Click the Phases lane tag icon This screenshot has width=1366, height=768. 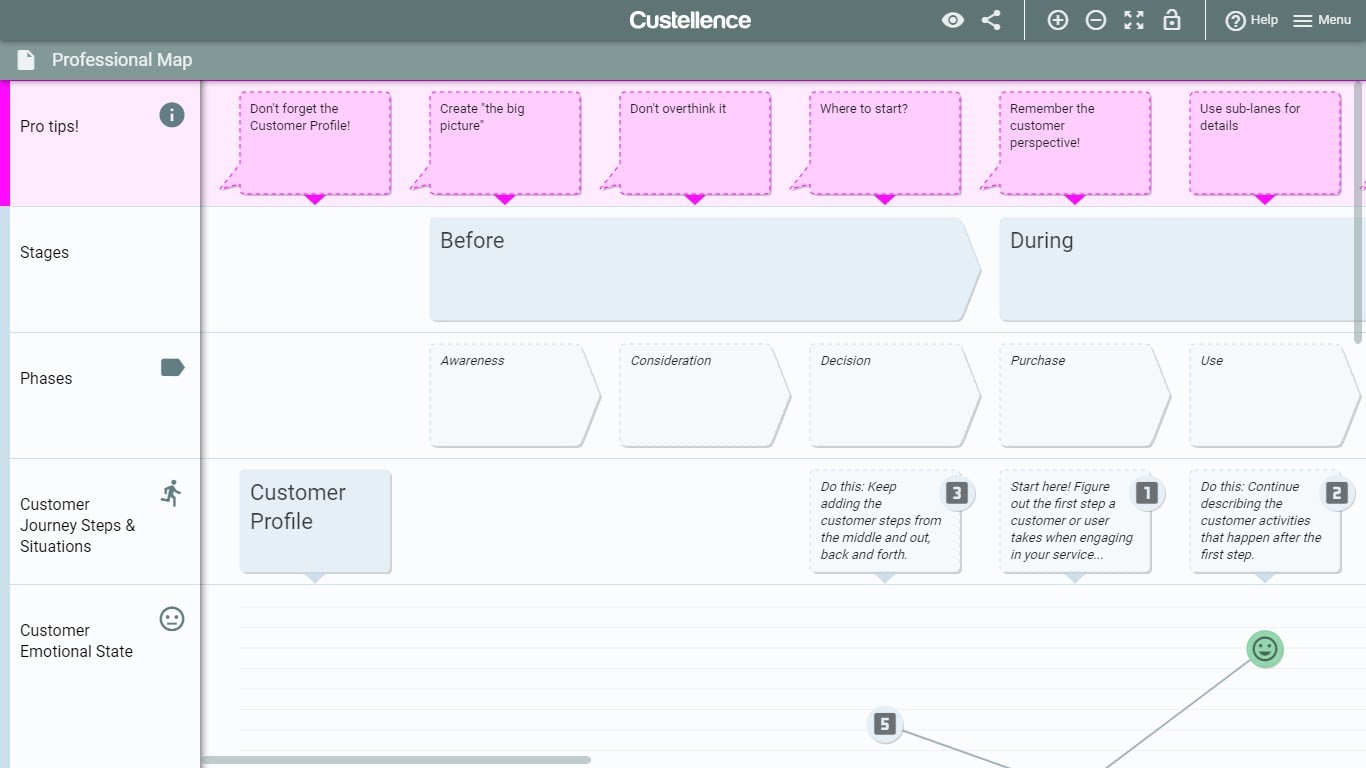point(172,367)
